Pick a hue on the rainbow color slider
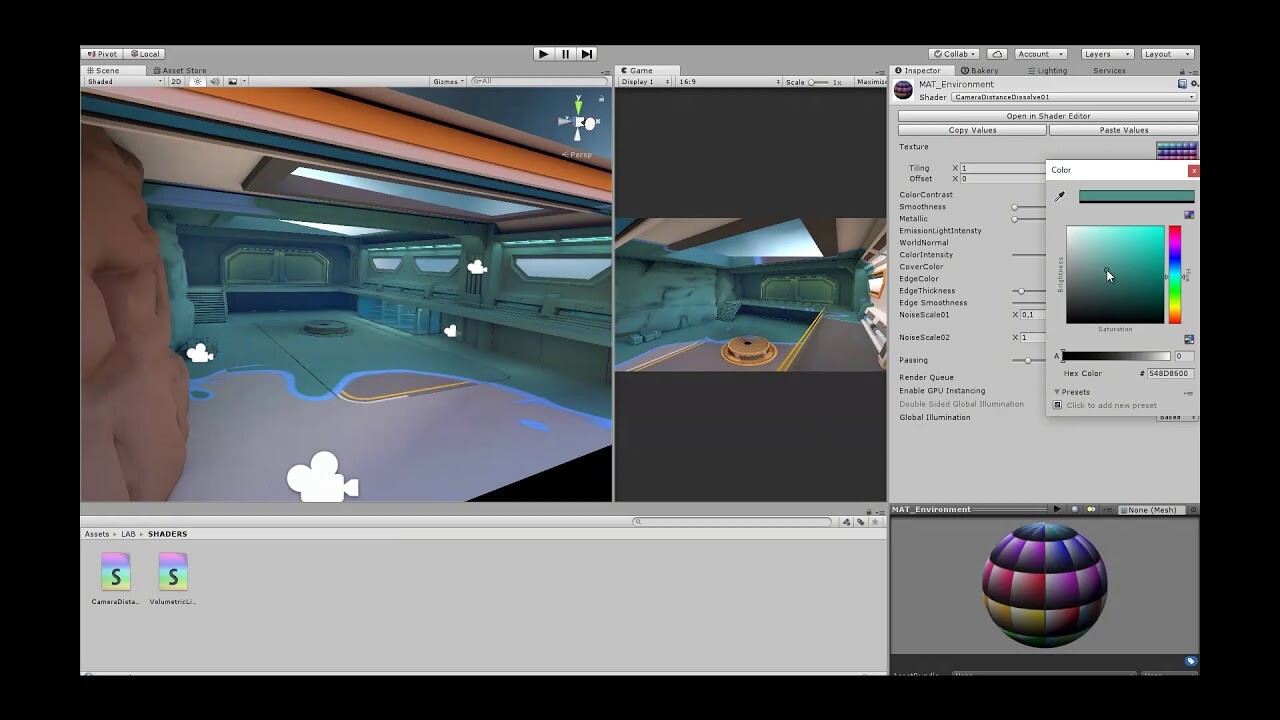 [x=1175, y=275]
